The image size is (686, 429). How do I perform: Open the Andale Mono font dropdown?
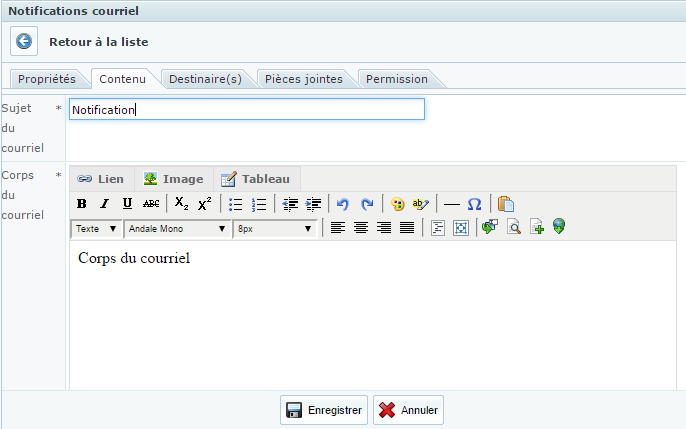click(176, 228)
